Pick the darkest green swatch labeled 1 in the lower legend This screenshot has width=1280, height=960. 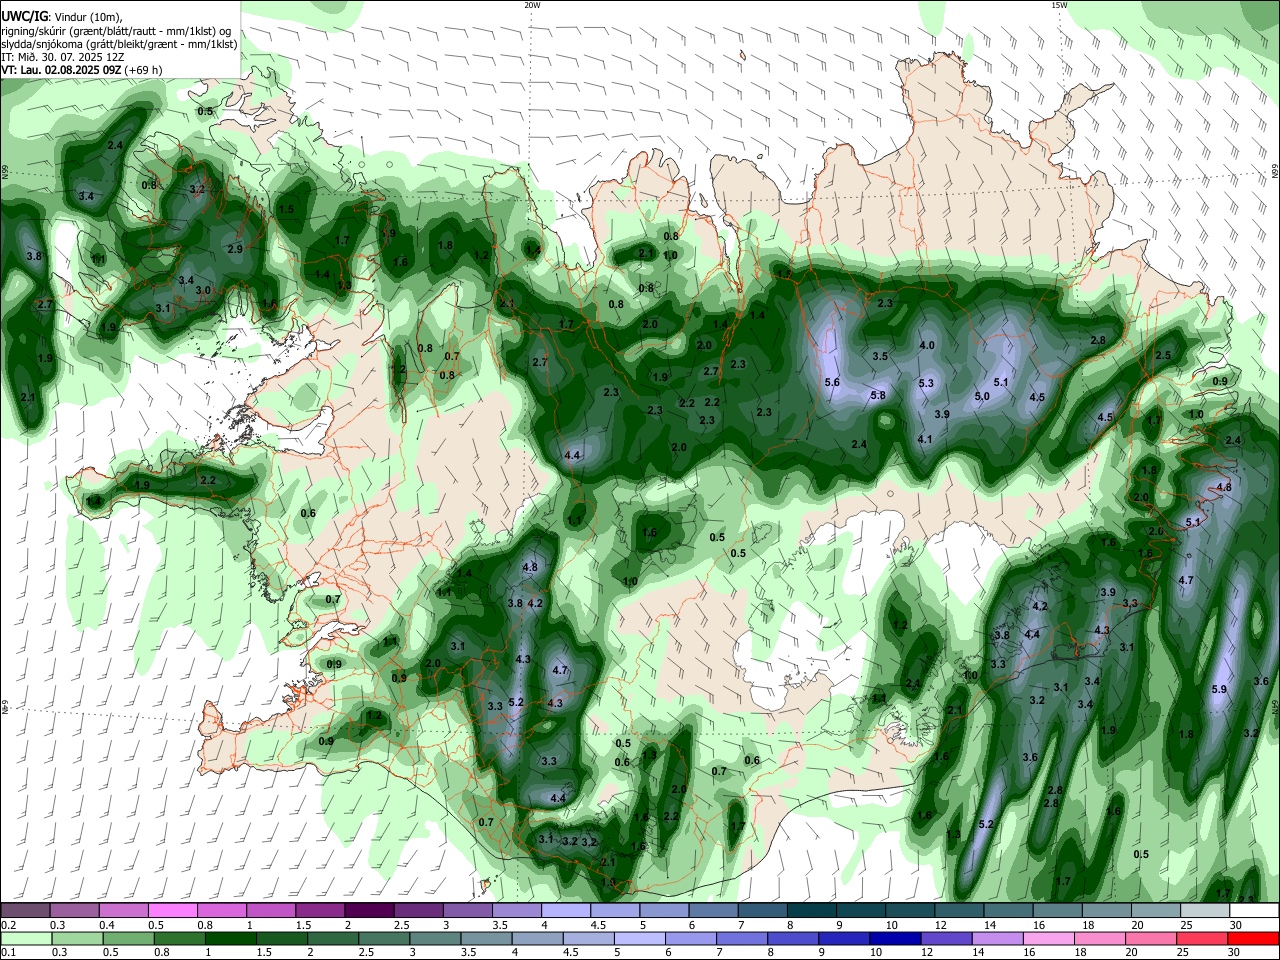click(232, 938)
